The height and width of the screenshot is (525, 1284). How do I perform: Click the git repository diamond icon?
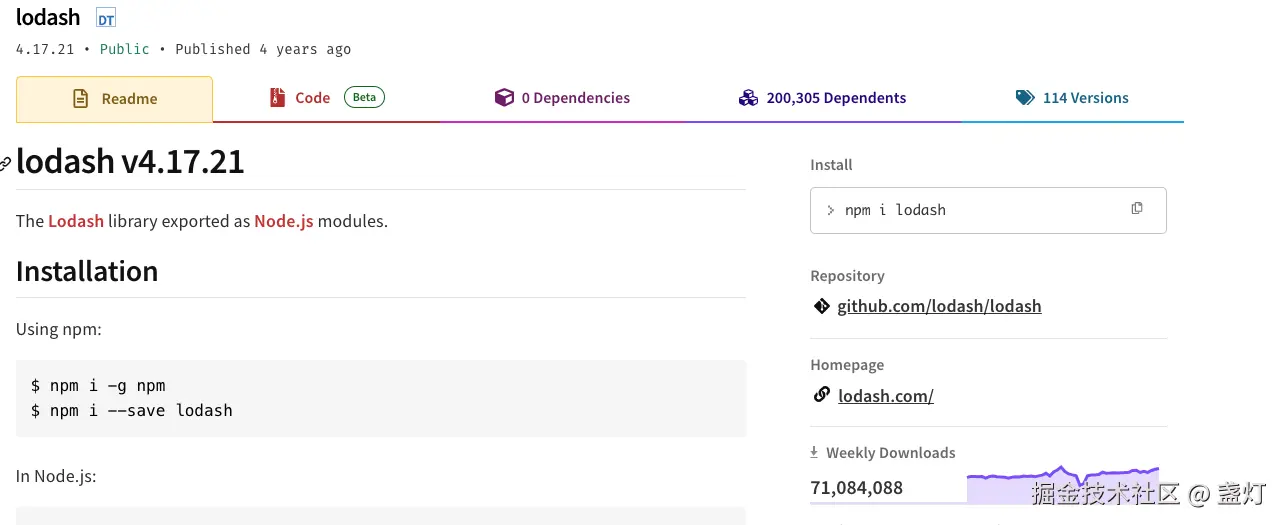821,306
